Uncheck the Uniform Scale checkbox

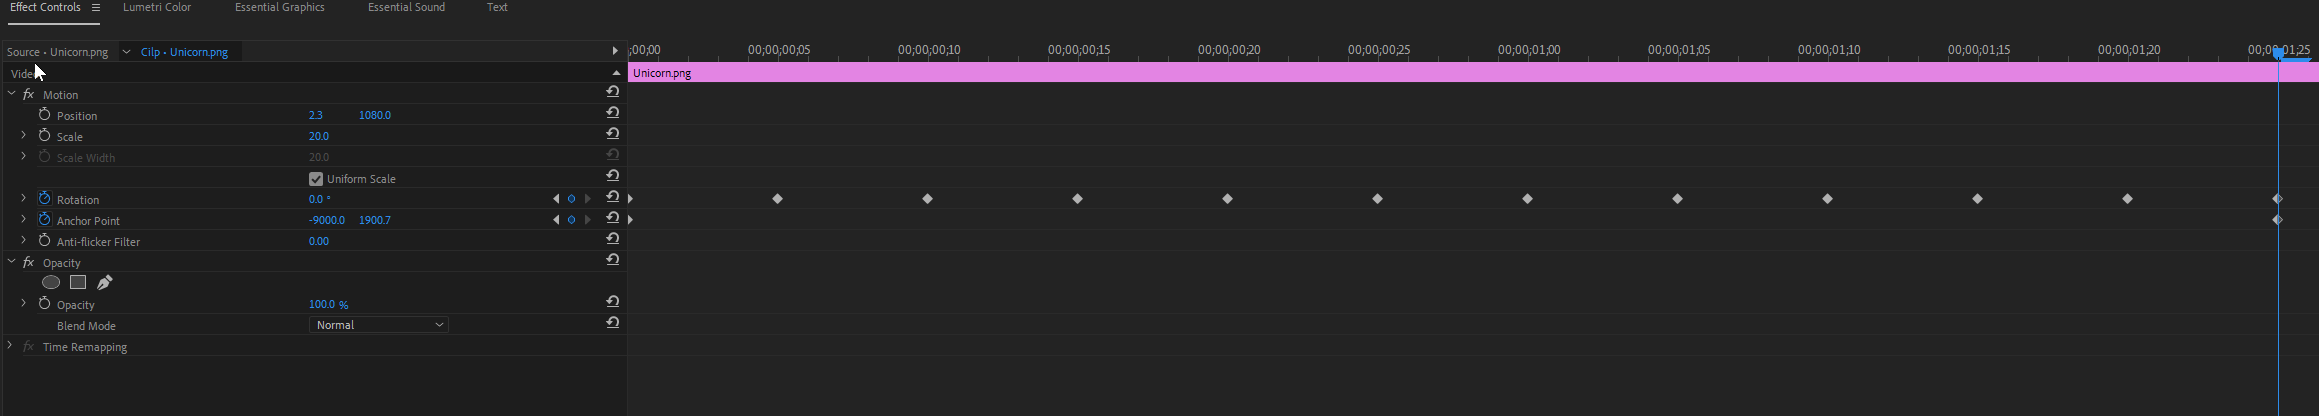click(316, 179)
